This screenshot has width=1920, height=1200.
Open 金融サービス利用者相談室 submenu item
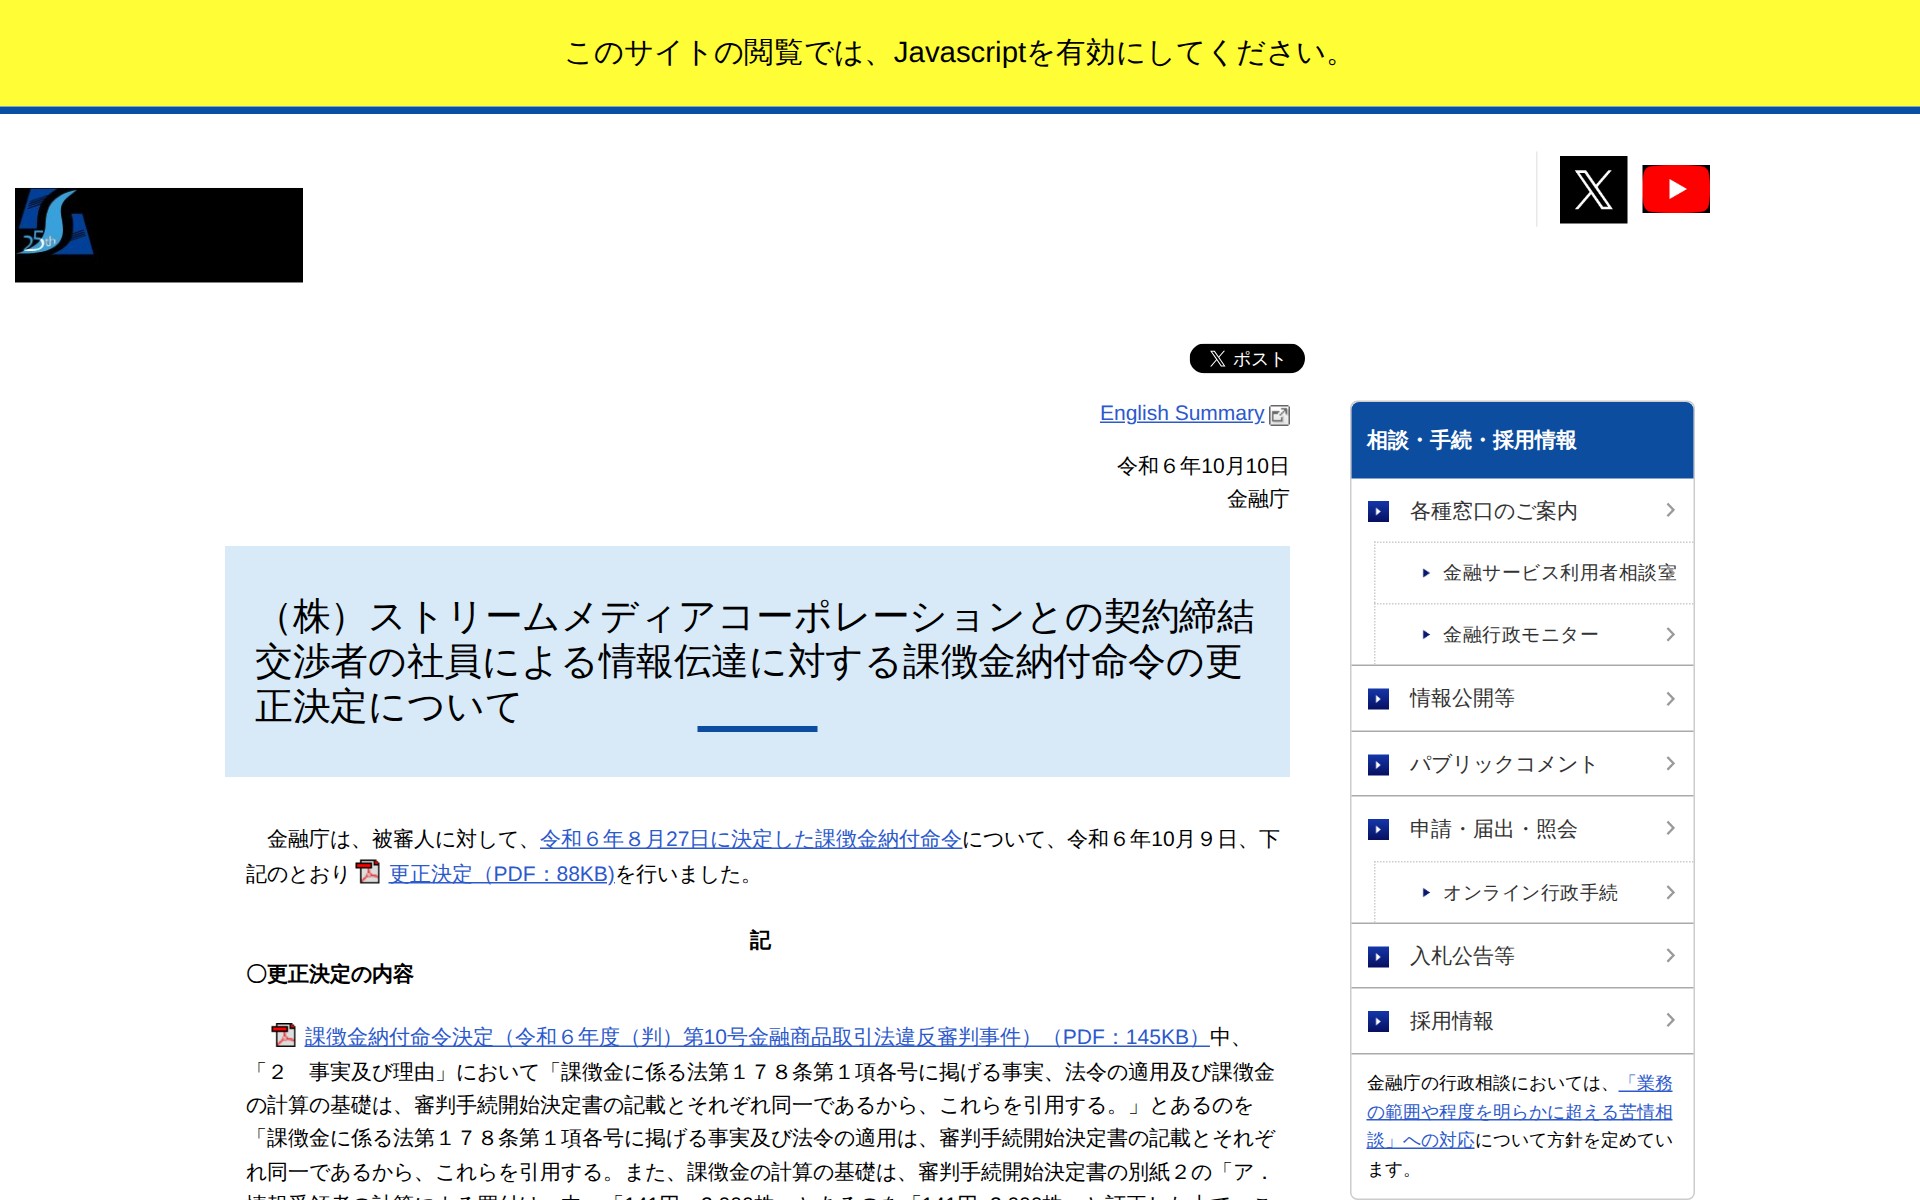click(x=1558, y=573)
